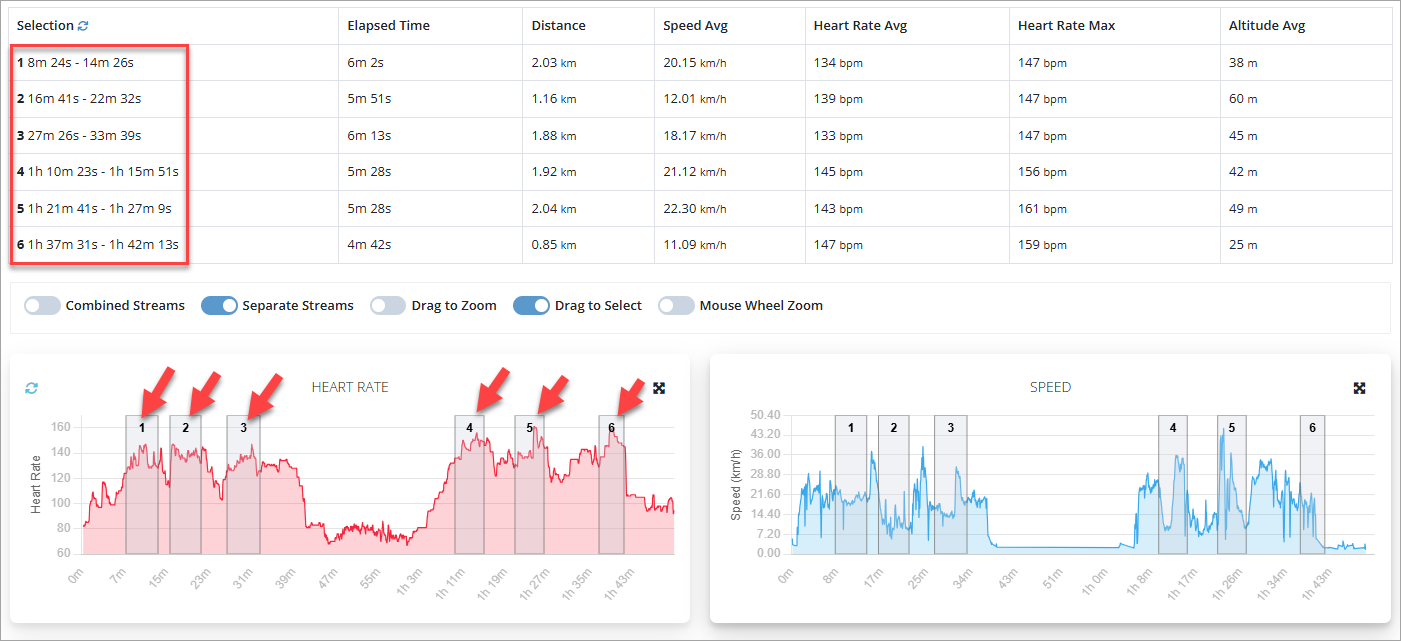Enable the Combined Streams toggle
The width and height of the screenshot is (1401, 641).
pyautogui.click(x=43, y=306)
